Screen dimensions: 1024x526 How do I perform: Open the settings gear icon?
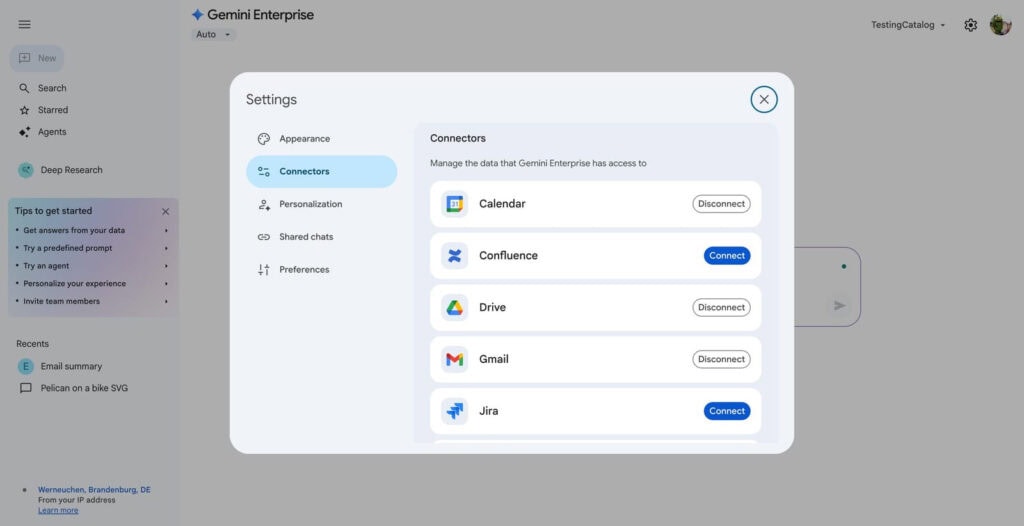coord(970,25)
